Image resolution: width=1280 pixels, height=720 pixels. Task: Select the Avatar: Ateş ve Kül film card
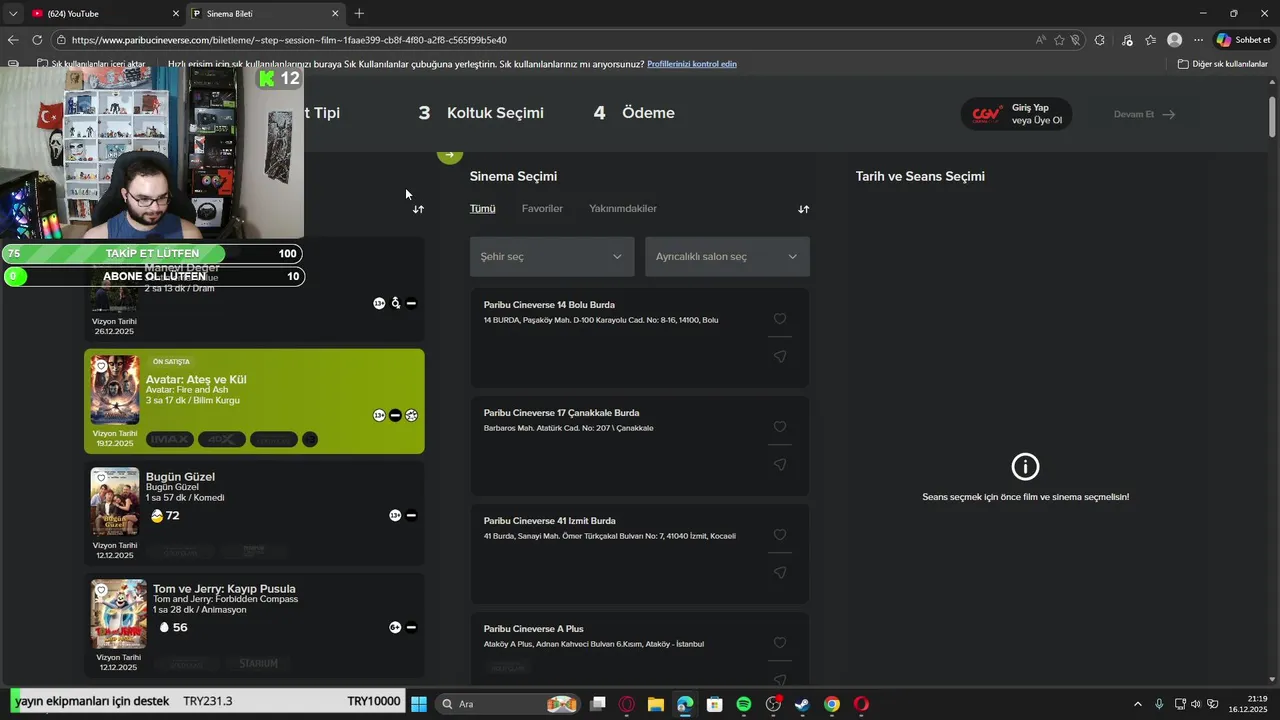[x=254, y=401]
